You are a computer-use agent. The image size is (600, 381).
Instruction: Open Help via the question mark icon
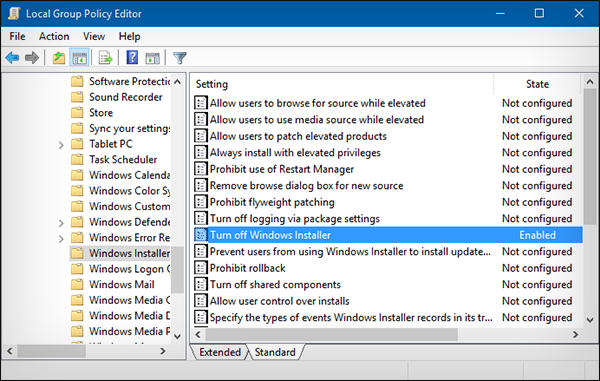point(132,58)
